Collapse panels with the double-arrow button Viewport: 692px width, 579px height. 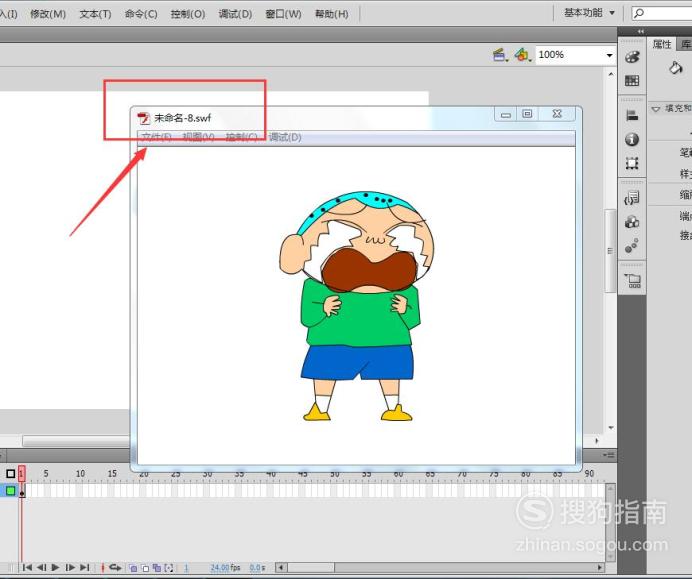(x=641, y=31)
